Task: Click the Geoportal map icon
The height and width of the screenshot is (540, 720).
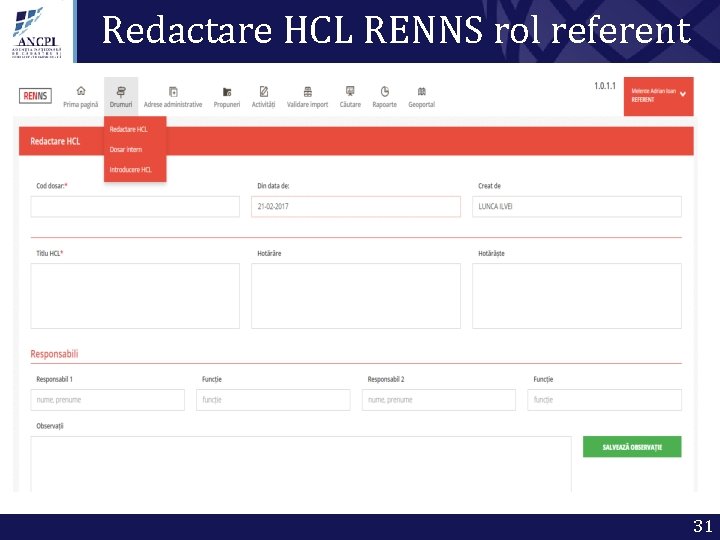Action: (x=422, y=91)
